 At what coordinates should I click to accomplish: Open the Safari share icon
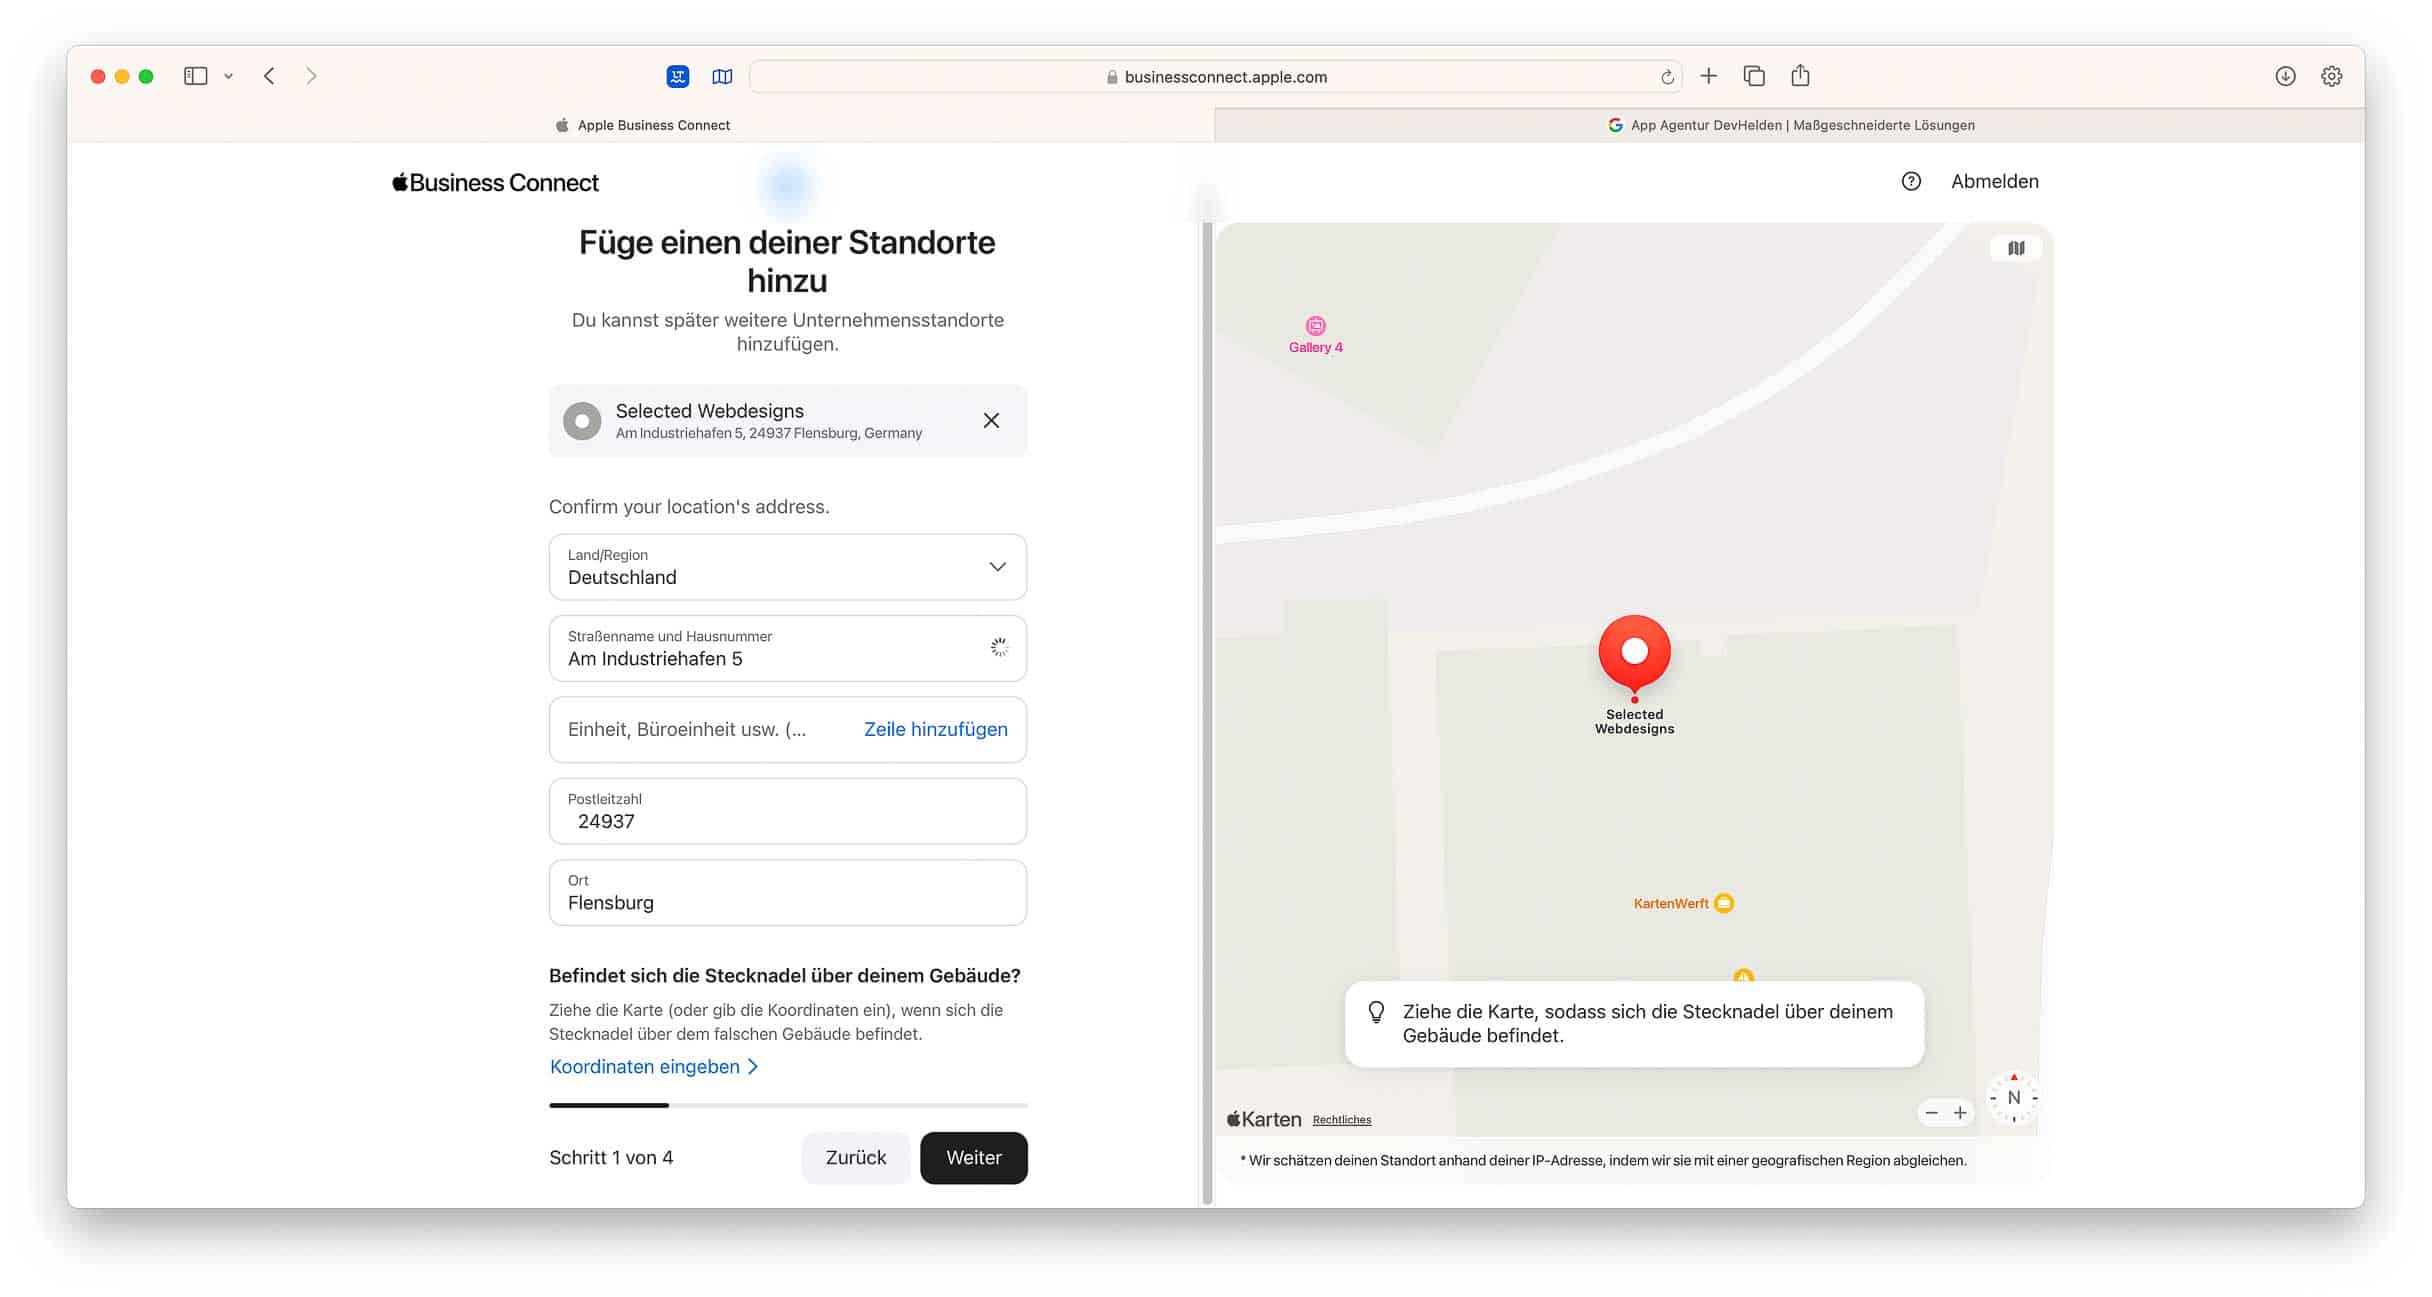point(1800,75)
